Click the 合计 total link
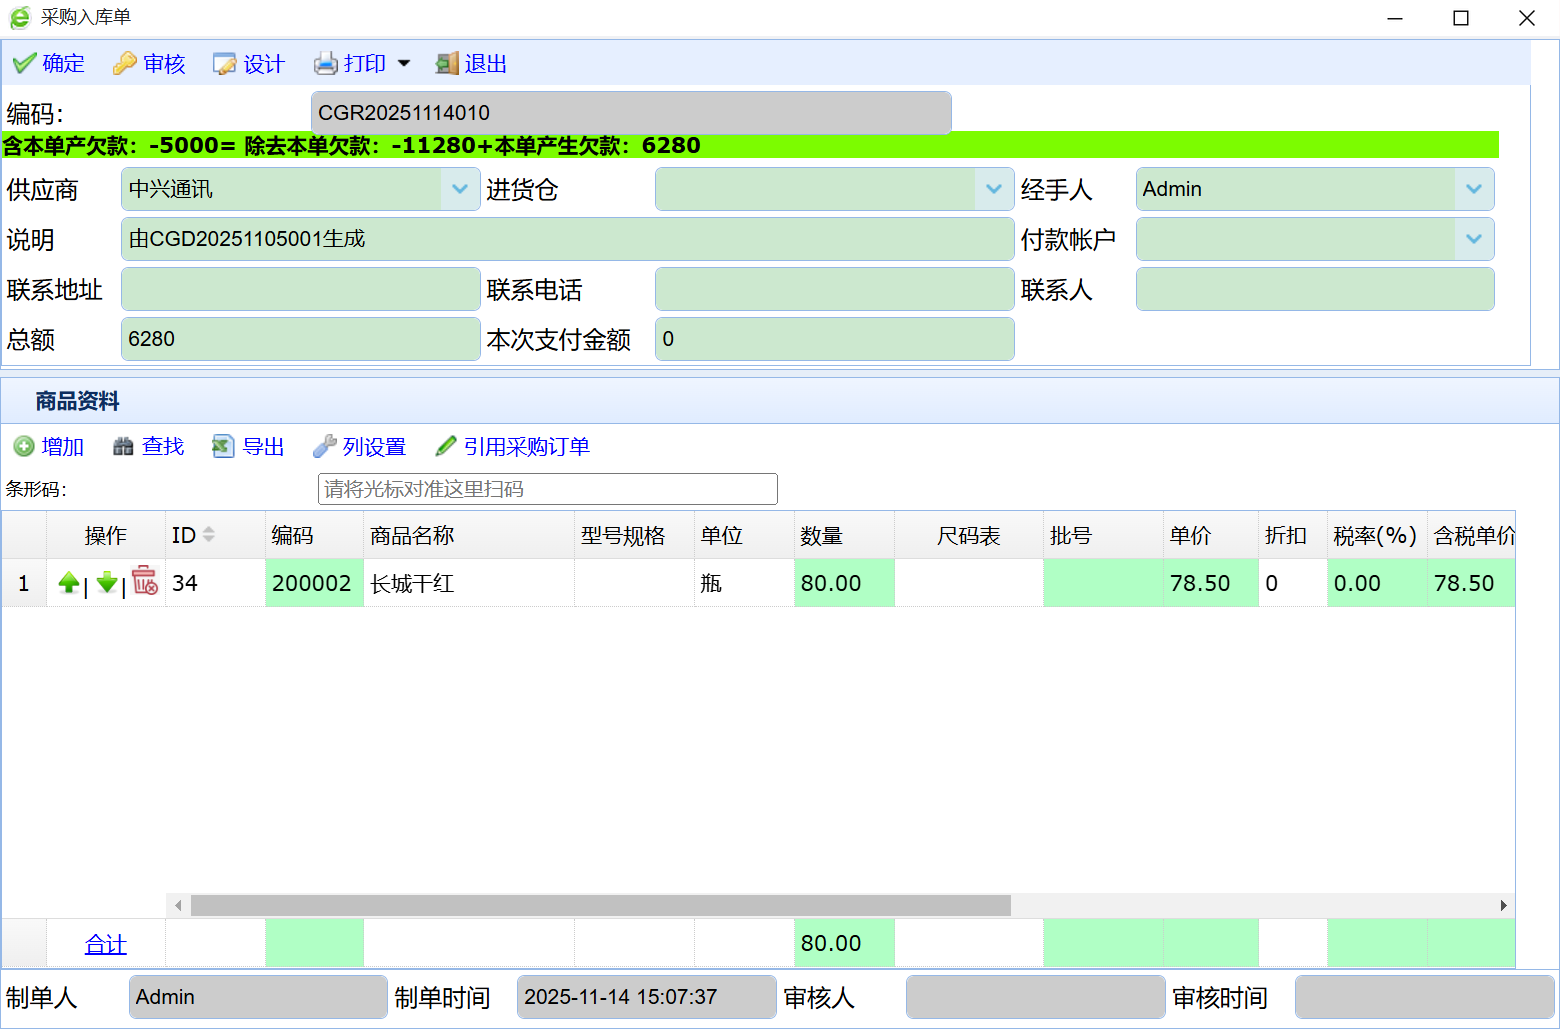Screen dimensions: 1560x1036 tap(106, 944)
